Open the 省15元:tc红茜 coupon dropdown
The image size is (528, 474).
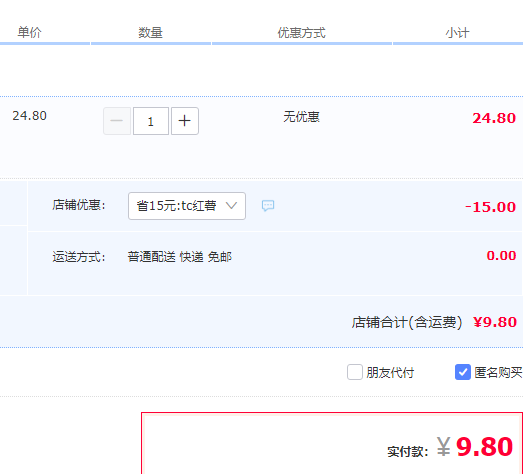(187, 206)
